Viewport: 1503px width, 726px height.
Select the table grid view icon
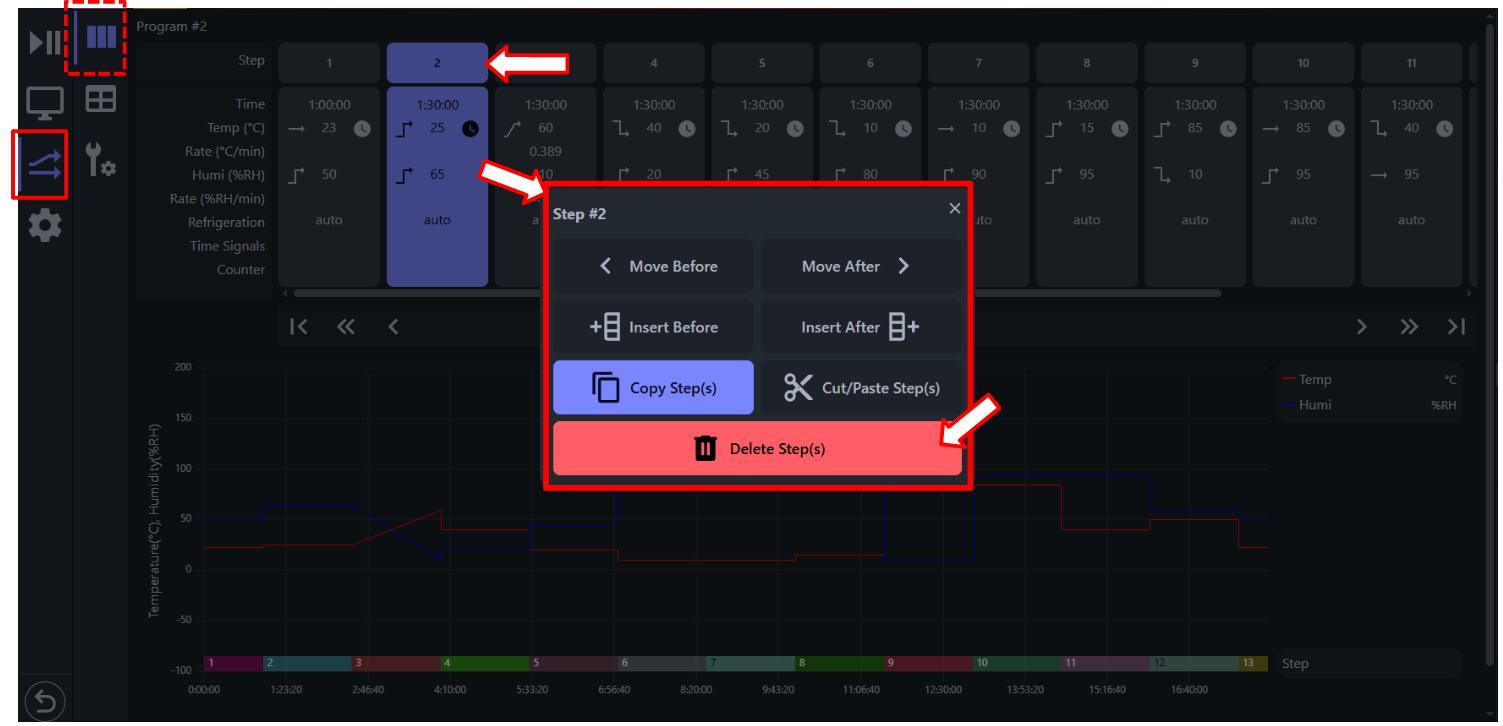tap(100, 99)
